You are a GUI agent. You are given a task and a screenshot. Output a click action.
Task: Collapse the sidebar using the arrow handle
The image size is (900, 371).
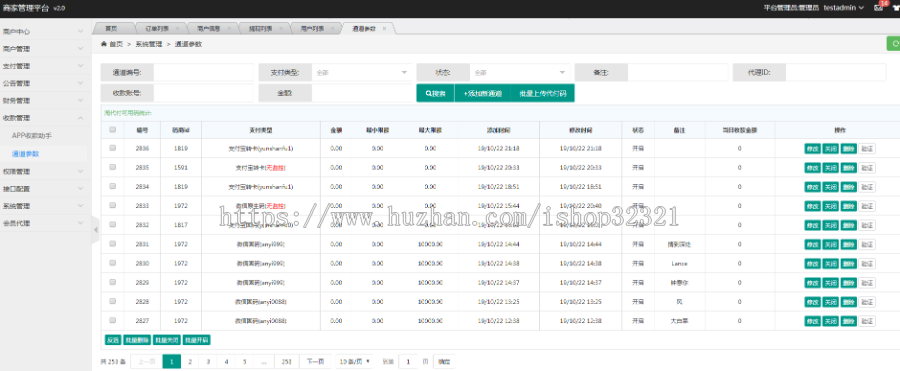click(95, 230)
